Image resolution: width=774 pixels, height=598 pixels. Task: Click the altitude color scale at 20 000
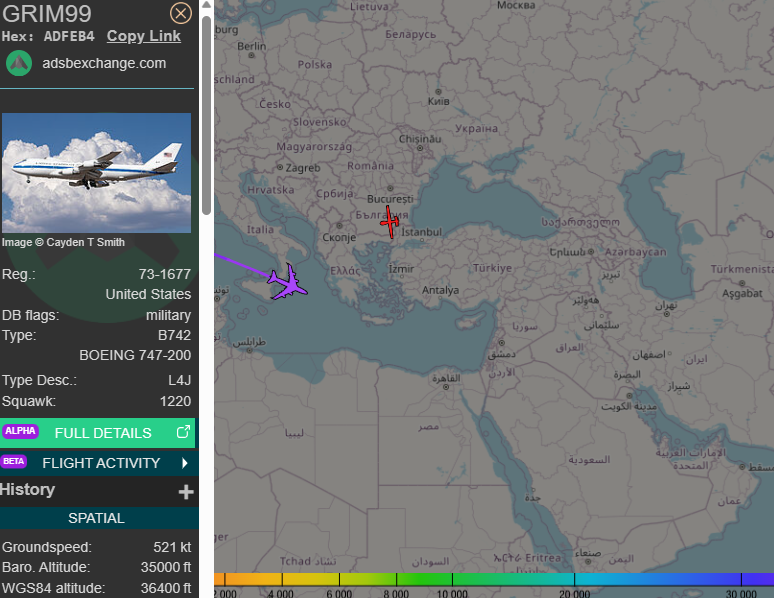point(574,593)
